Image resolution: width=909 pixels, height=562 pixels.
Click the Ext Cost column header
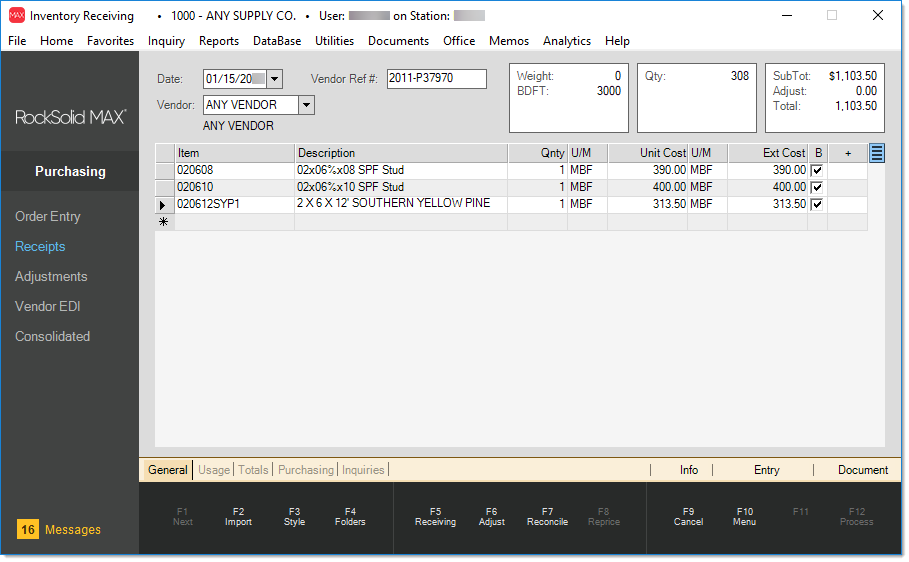768,153
